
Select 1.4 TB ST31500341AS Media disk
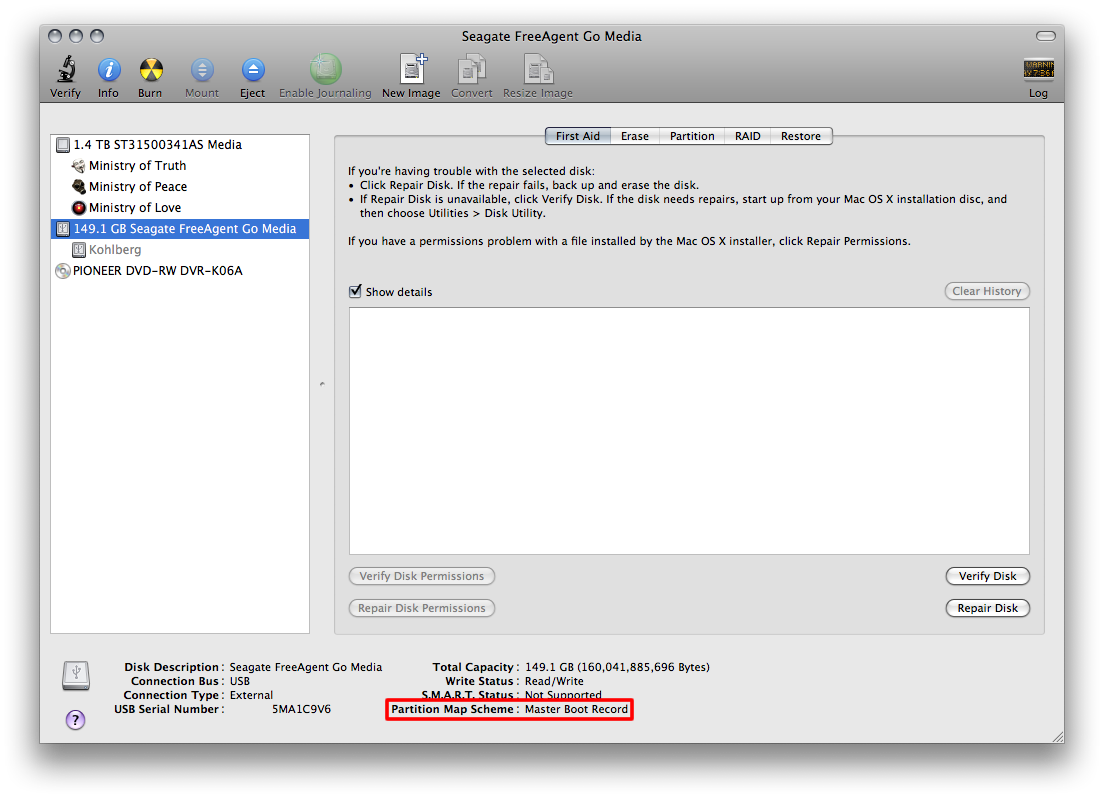tap(180, 144)
